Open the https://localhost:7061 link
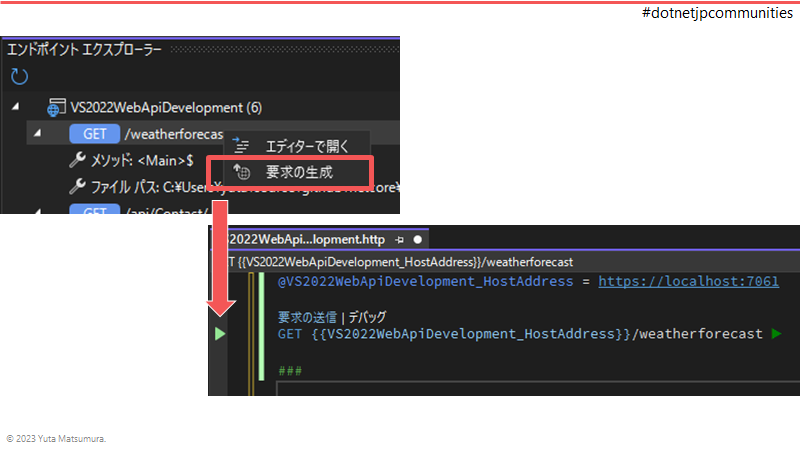The image size is (800, 450). click(x=688, y=281)
